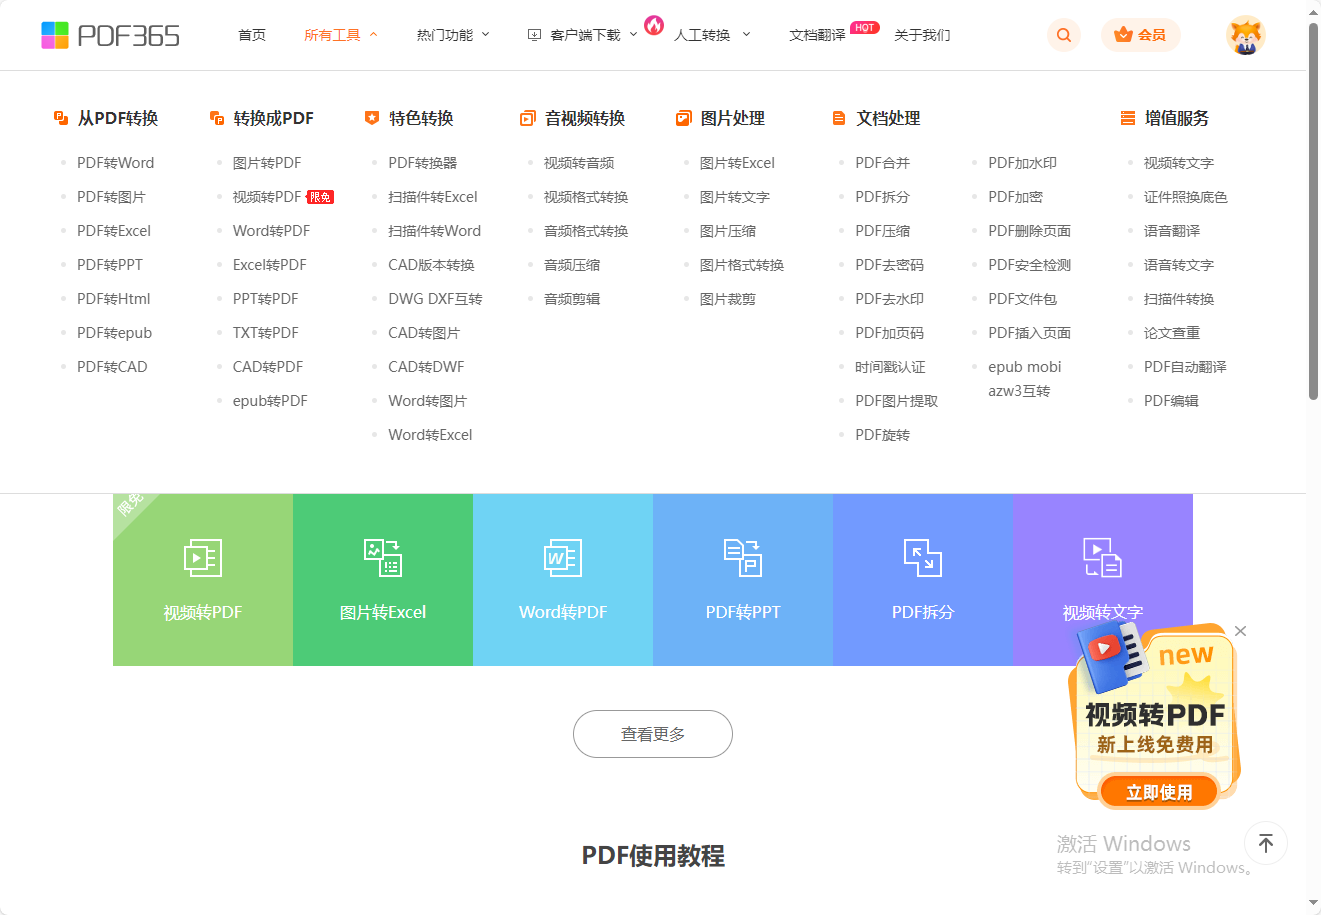Open the PDF转换器 link
1321x915 pixels.
pos(423,163)
